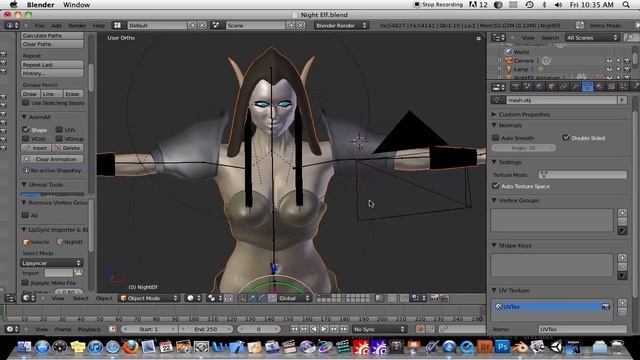This screenshot has width=640, height=360.
Task: Click the 3D manipulator toggle icon
Action: (242, 298)
